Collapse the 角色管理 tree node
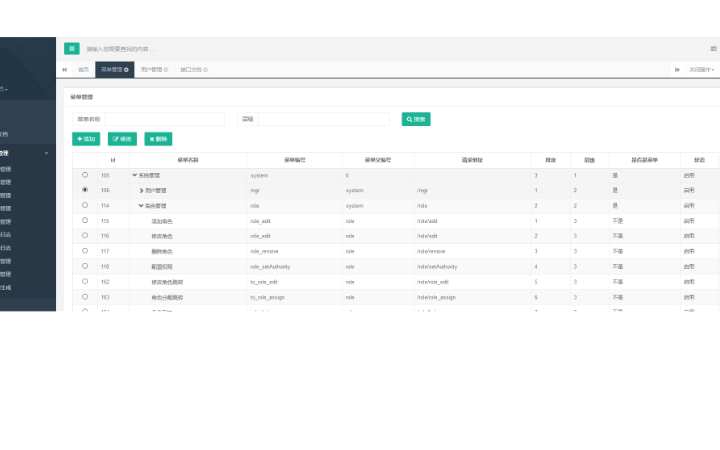The height and width of the screenshot is (450, 720). [x=141, y=205]
